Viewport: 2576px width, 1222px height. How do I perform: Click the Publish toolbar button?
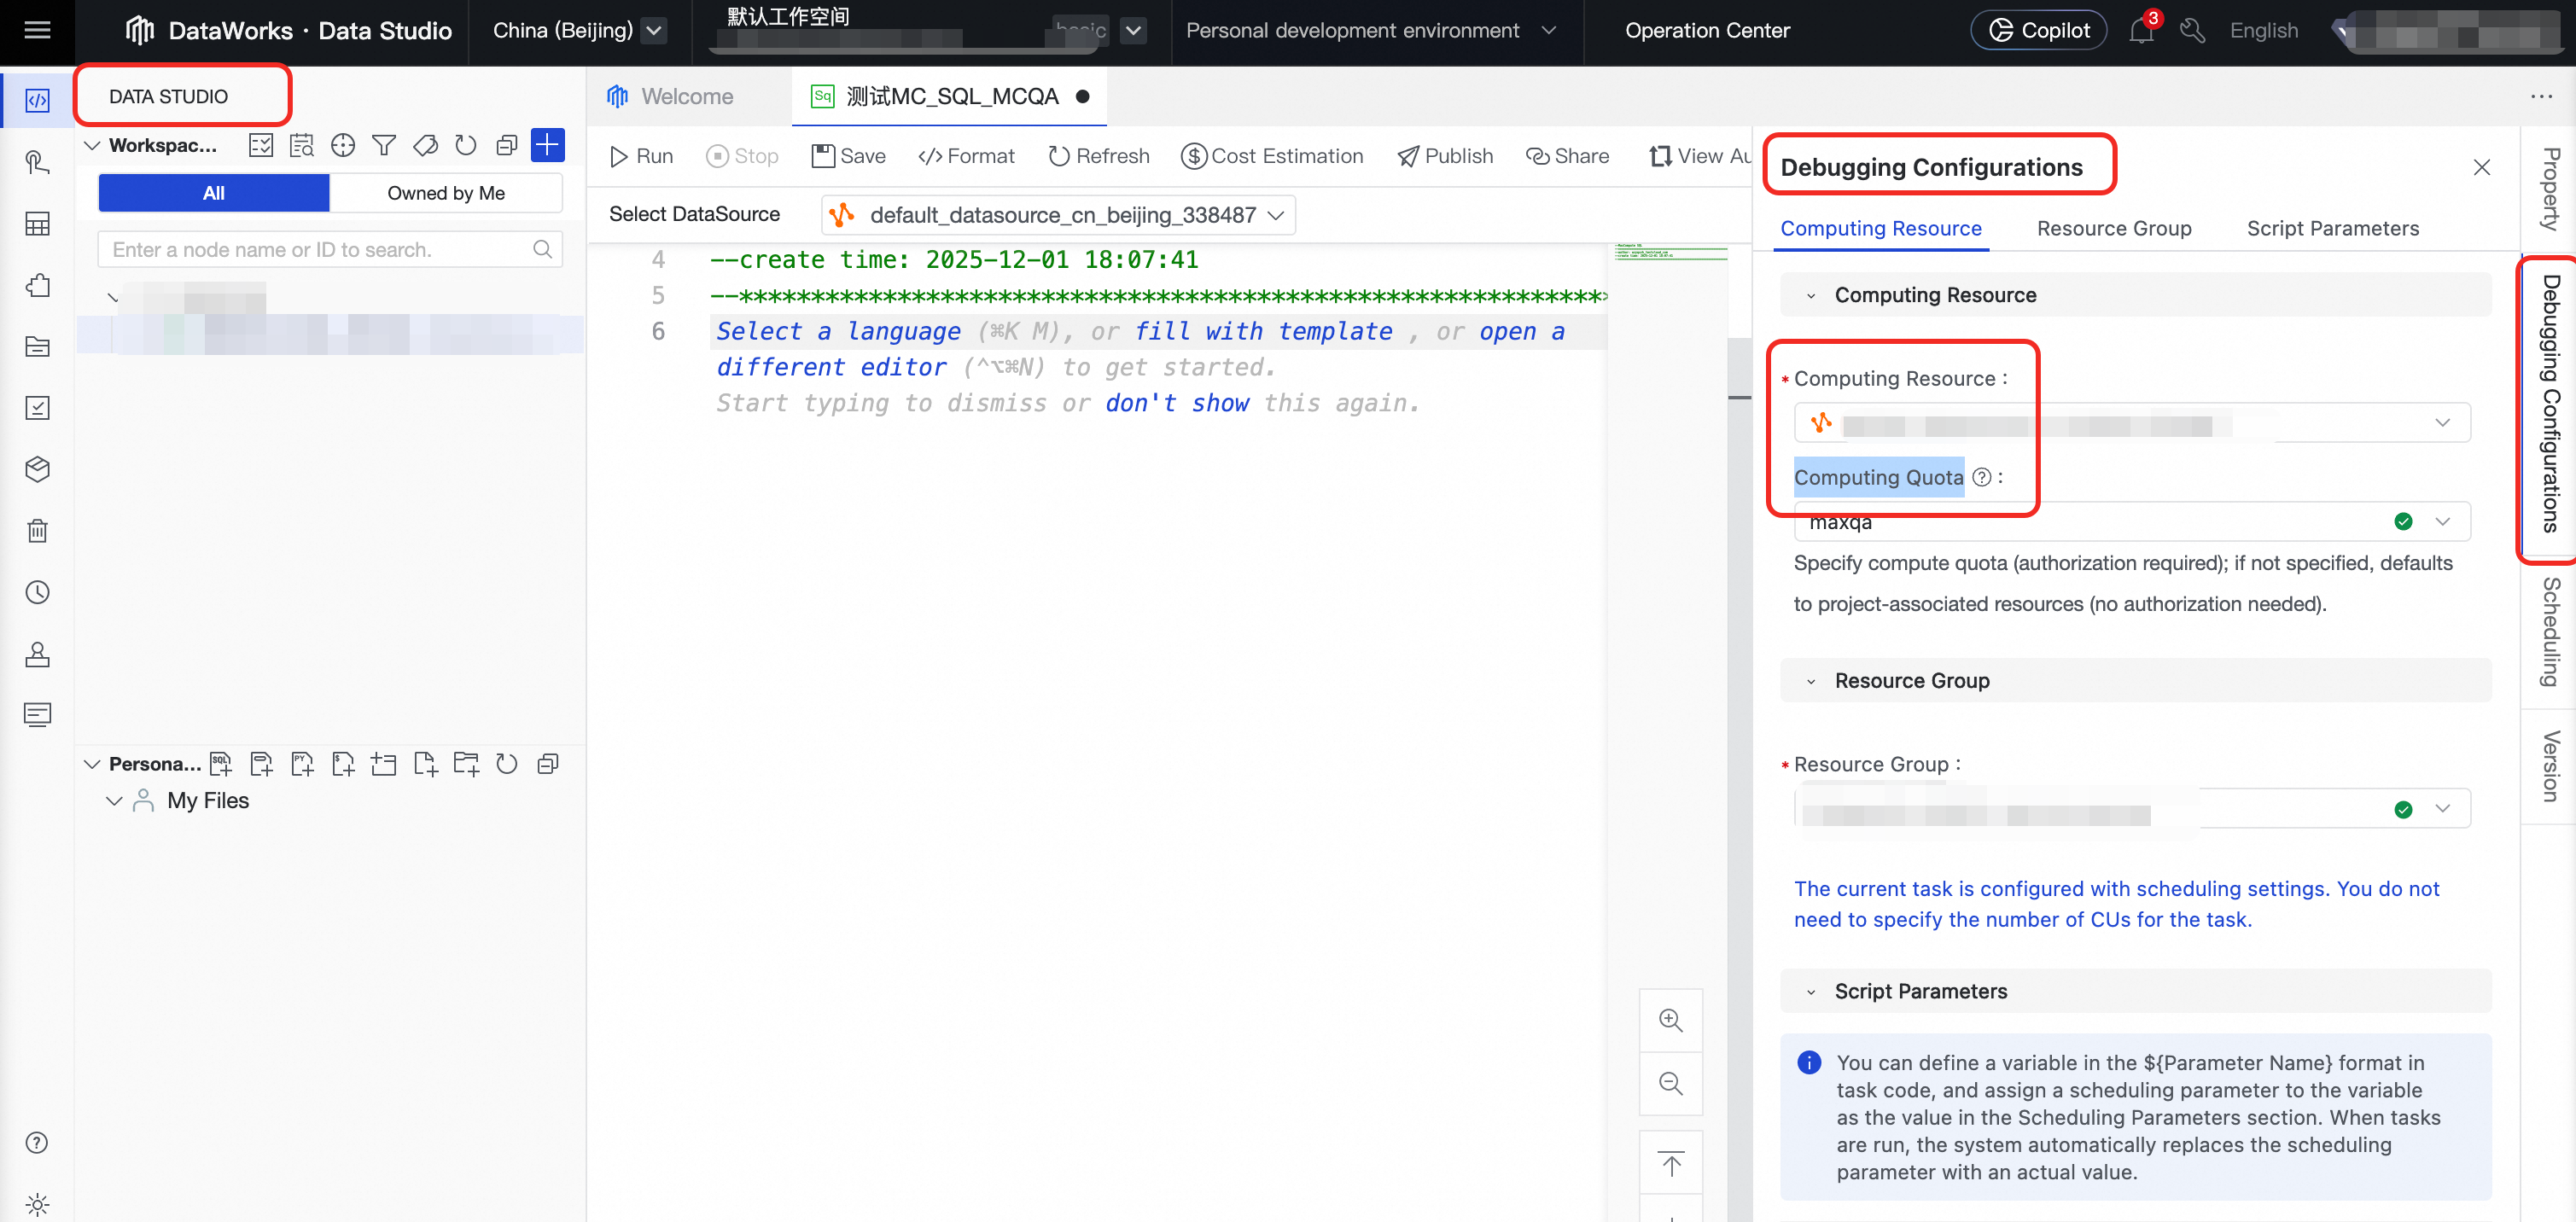1444,156
